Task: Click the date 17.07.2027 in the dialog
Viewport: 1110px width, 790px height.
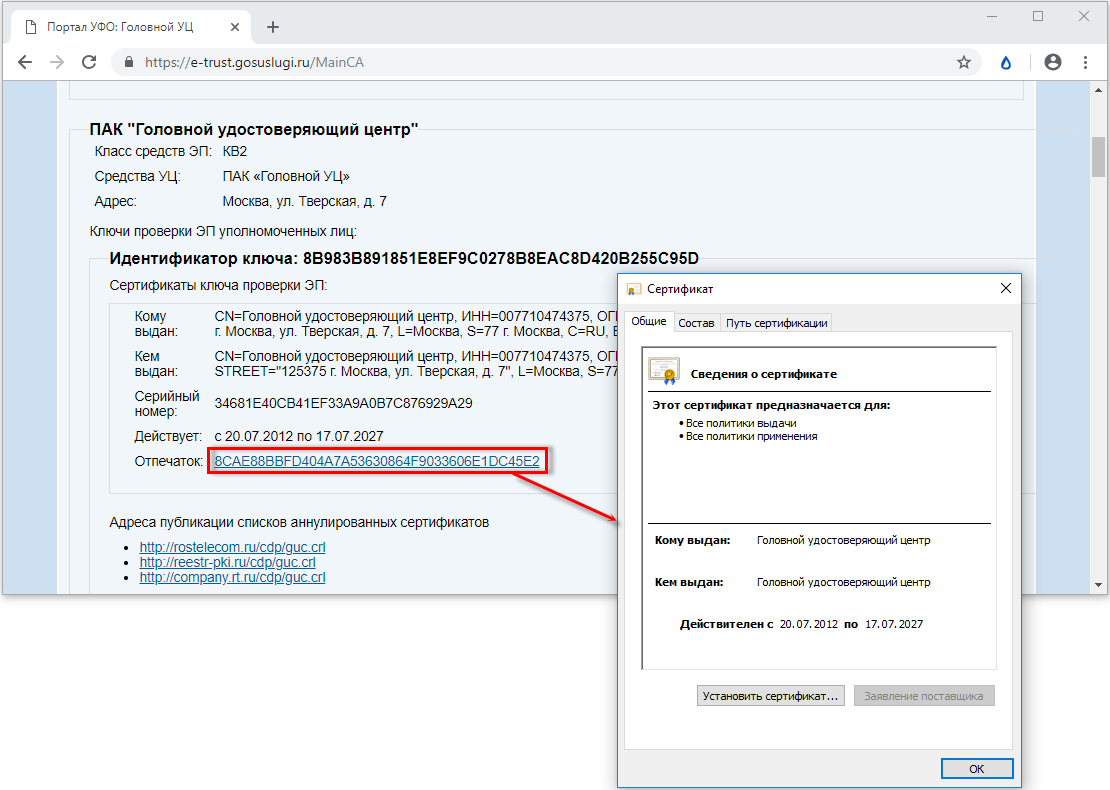Action: click(x=894, y=624)
